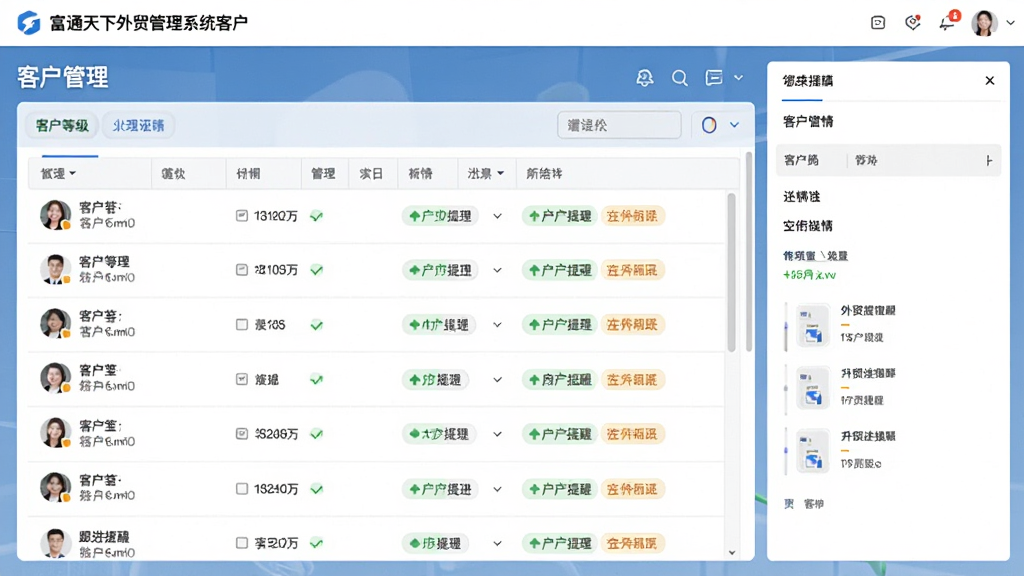Switch to the tab right of 客户等级
1024x576 pixels.
tap(138, 125)
